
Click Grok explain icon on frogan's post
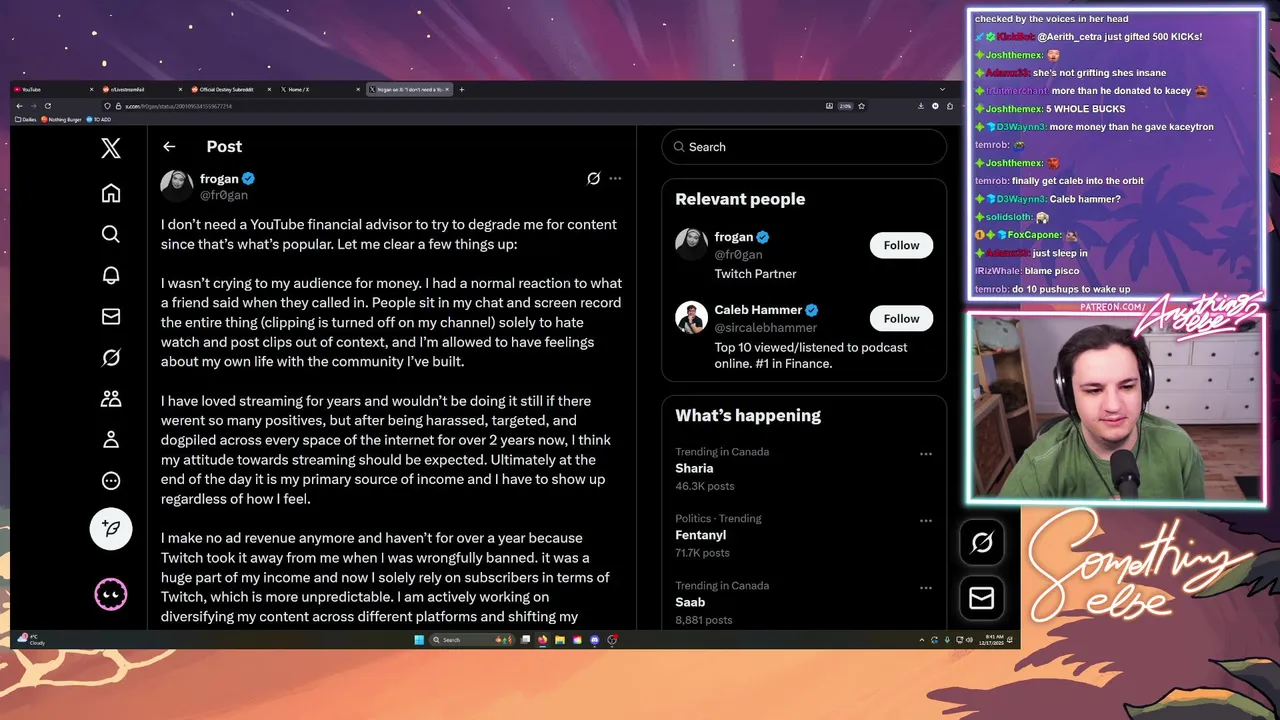click(593, 178)
